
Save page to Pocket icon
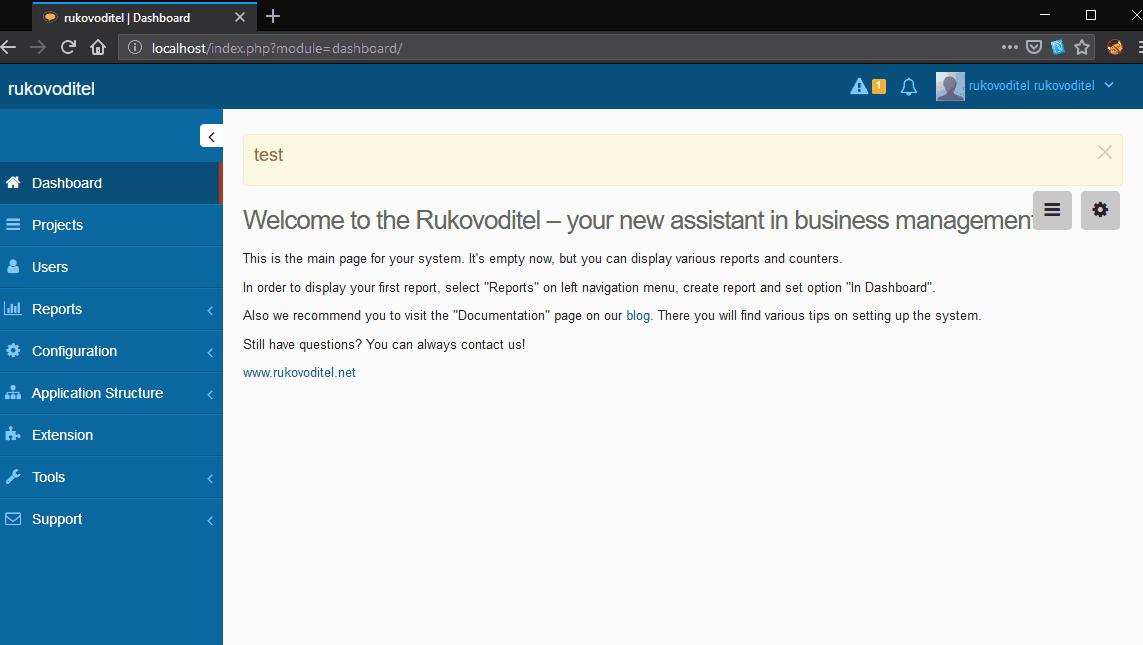pos(1034,47)
